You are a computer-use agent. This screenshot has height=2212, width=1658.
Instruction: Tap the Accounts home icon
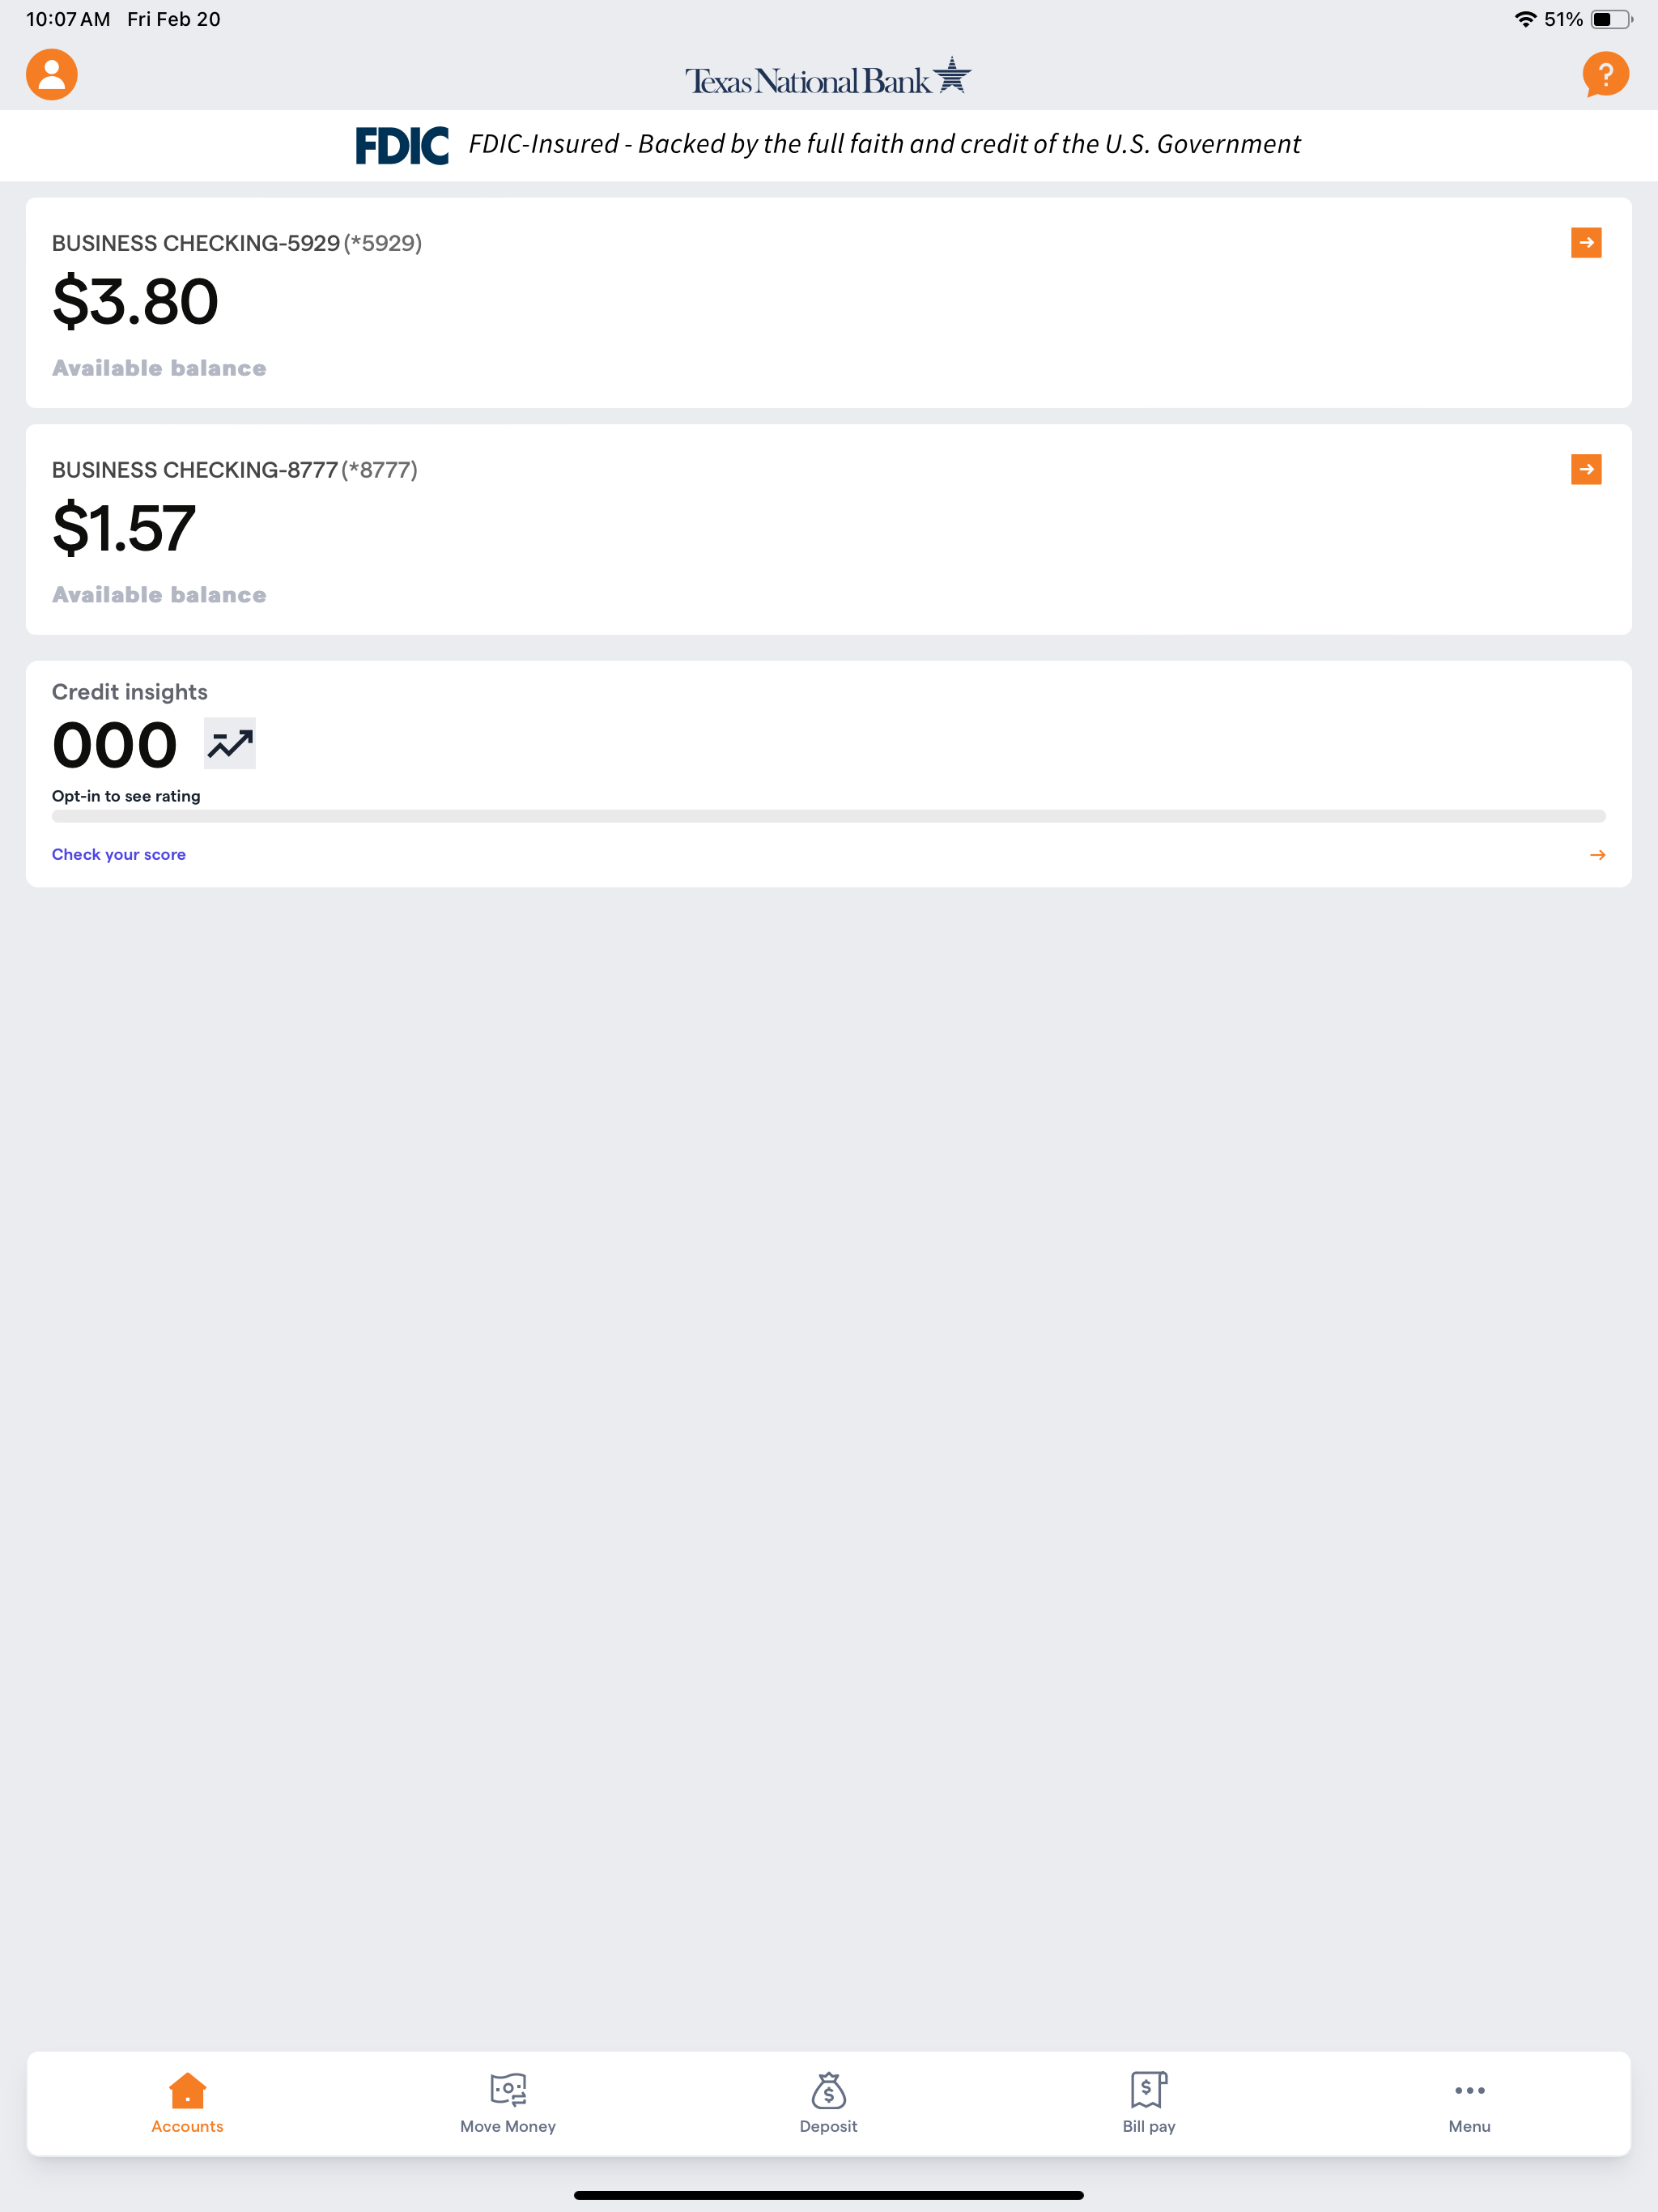(x=187, y=2090)
